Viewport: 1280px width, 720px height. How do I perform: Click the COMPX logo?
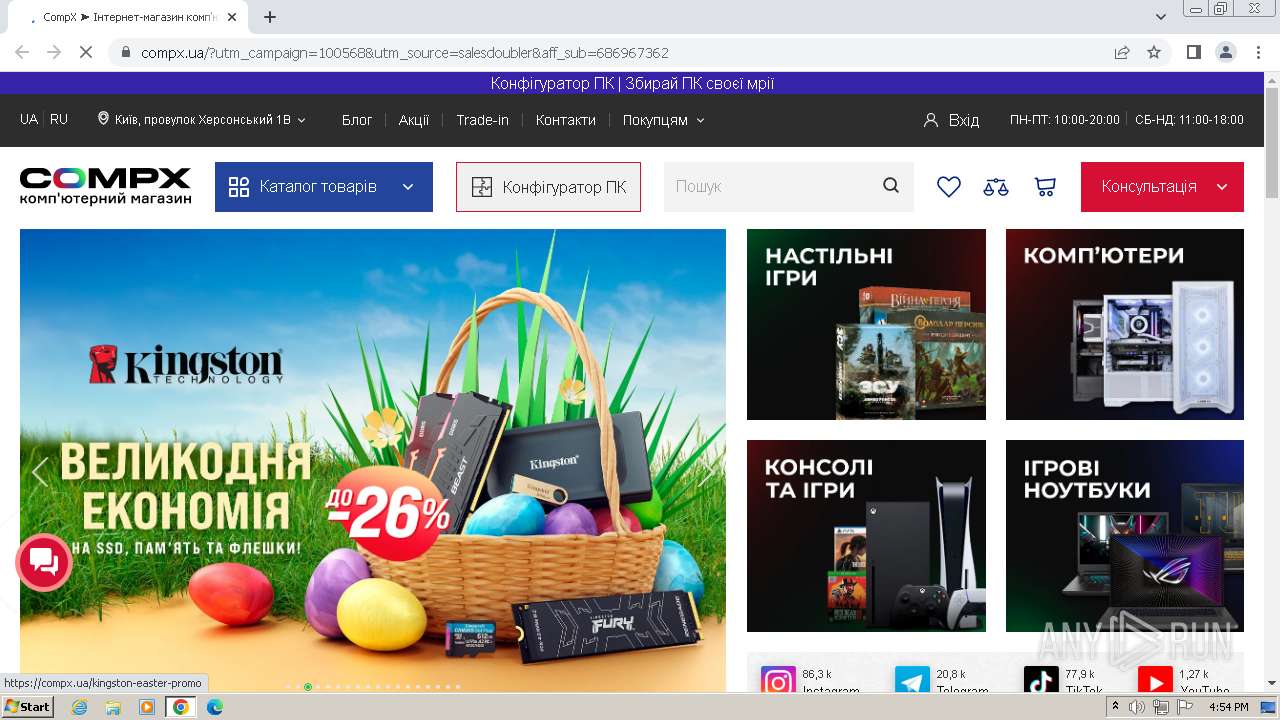coord(105,186)
